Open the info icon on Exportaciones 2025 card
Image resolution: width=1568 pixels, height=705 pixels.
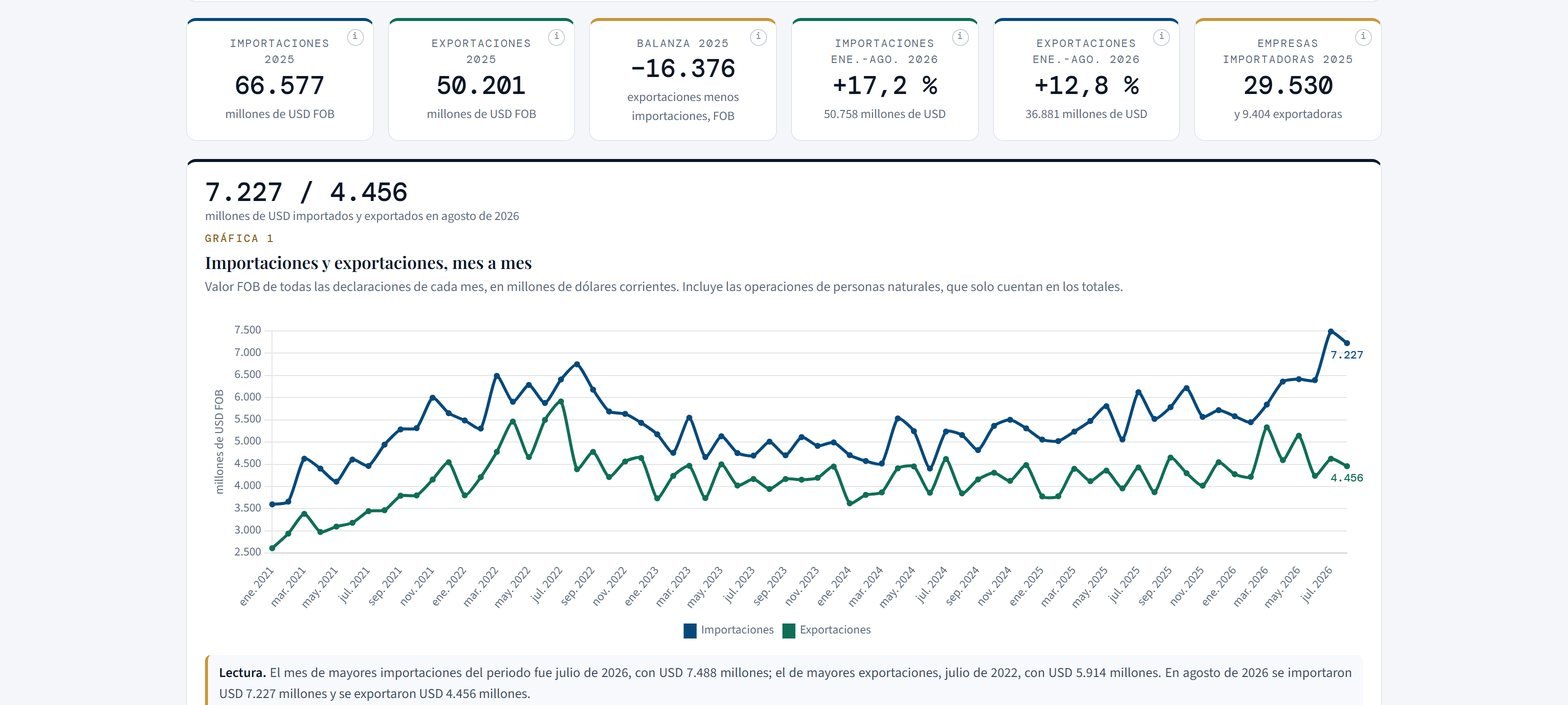557,37
